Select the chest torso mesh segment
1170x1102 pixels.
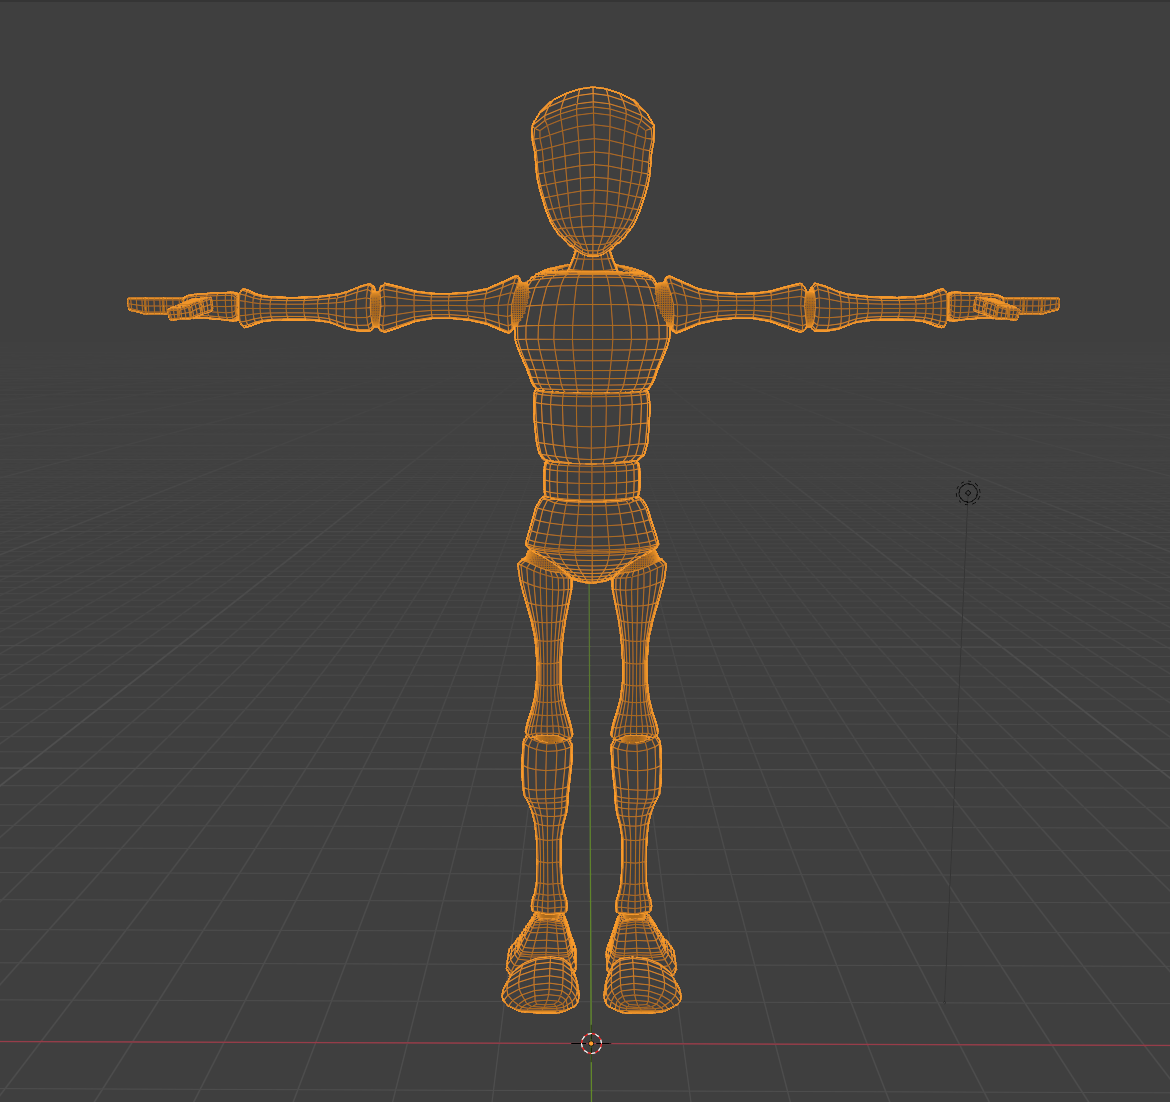tap(592, 330)
